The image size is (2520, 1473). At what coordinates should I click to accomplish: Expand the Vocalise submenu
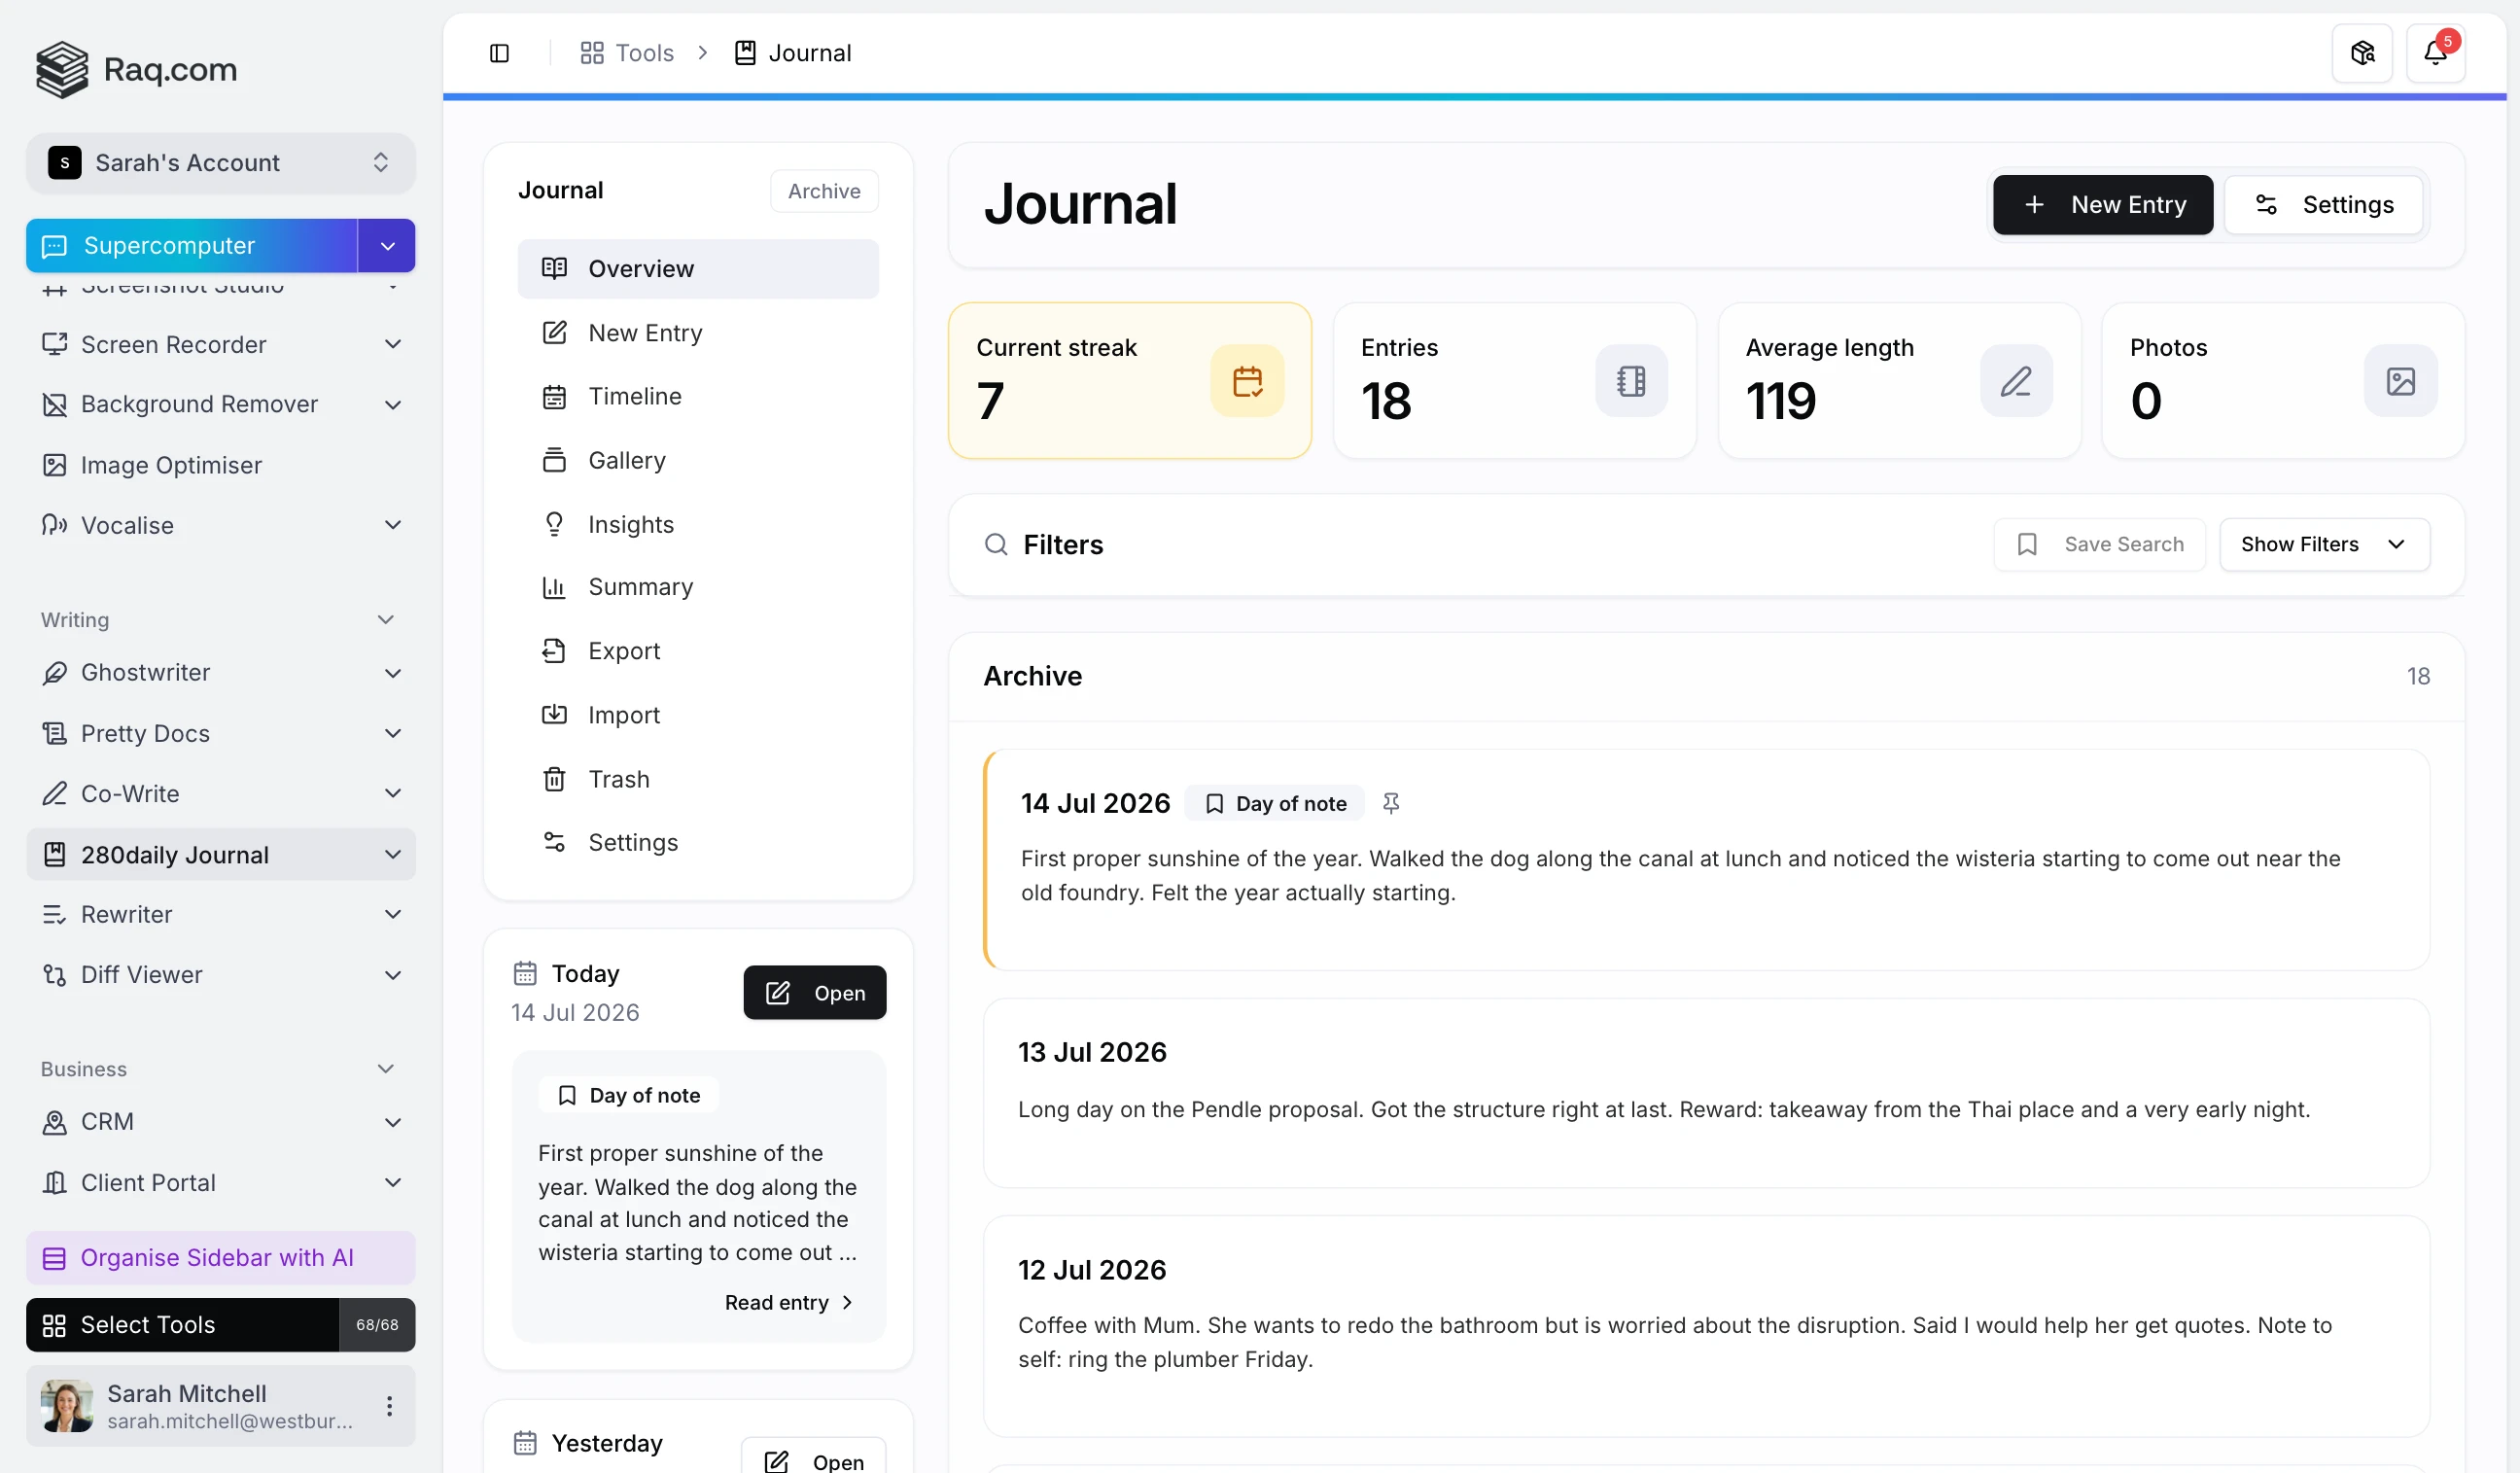coord(393,525)
